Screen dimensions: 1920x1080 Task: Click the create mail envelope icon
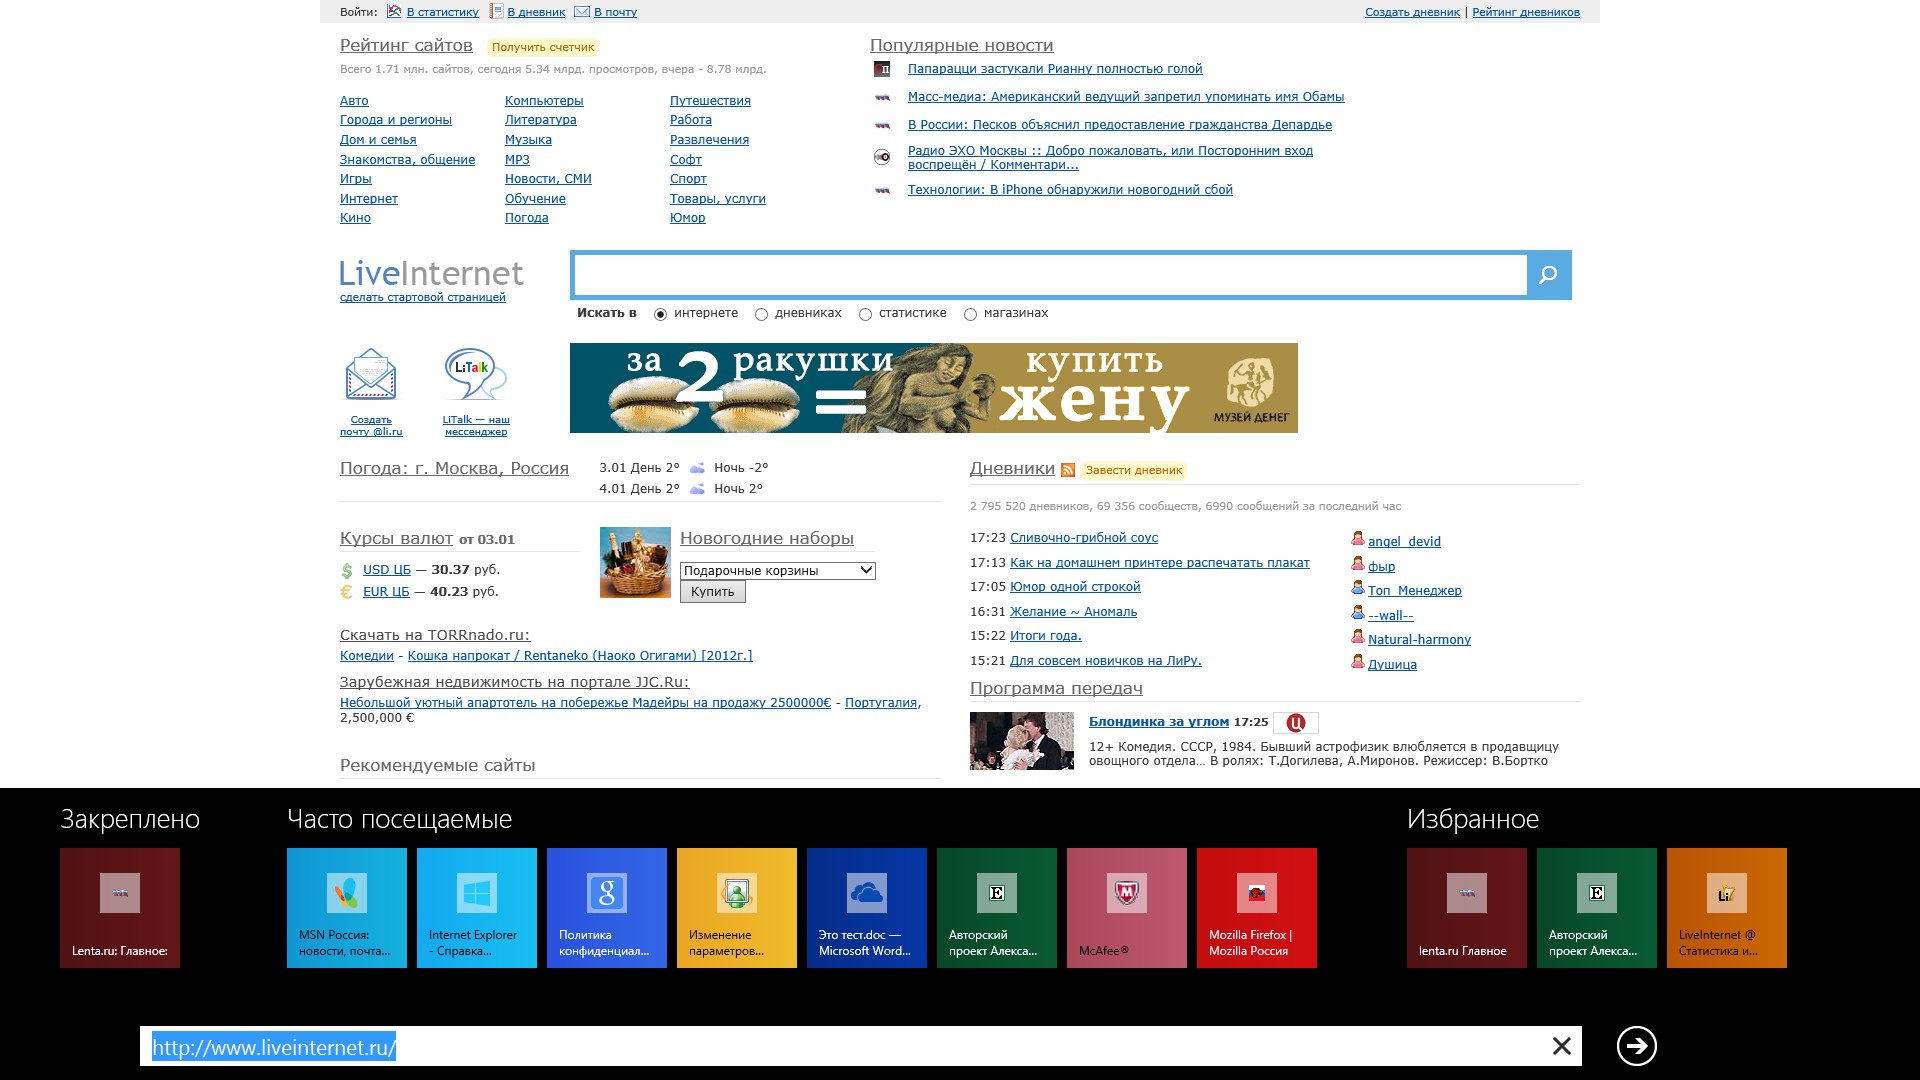tap(371, 375)
